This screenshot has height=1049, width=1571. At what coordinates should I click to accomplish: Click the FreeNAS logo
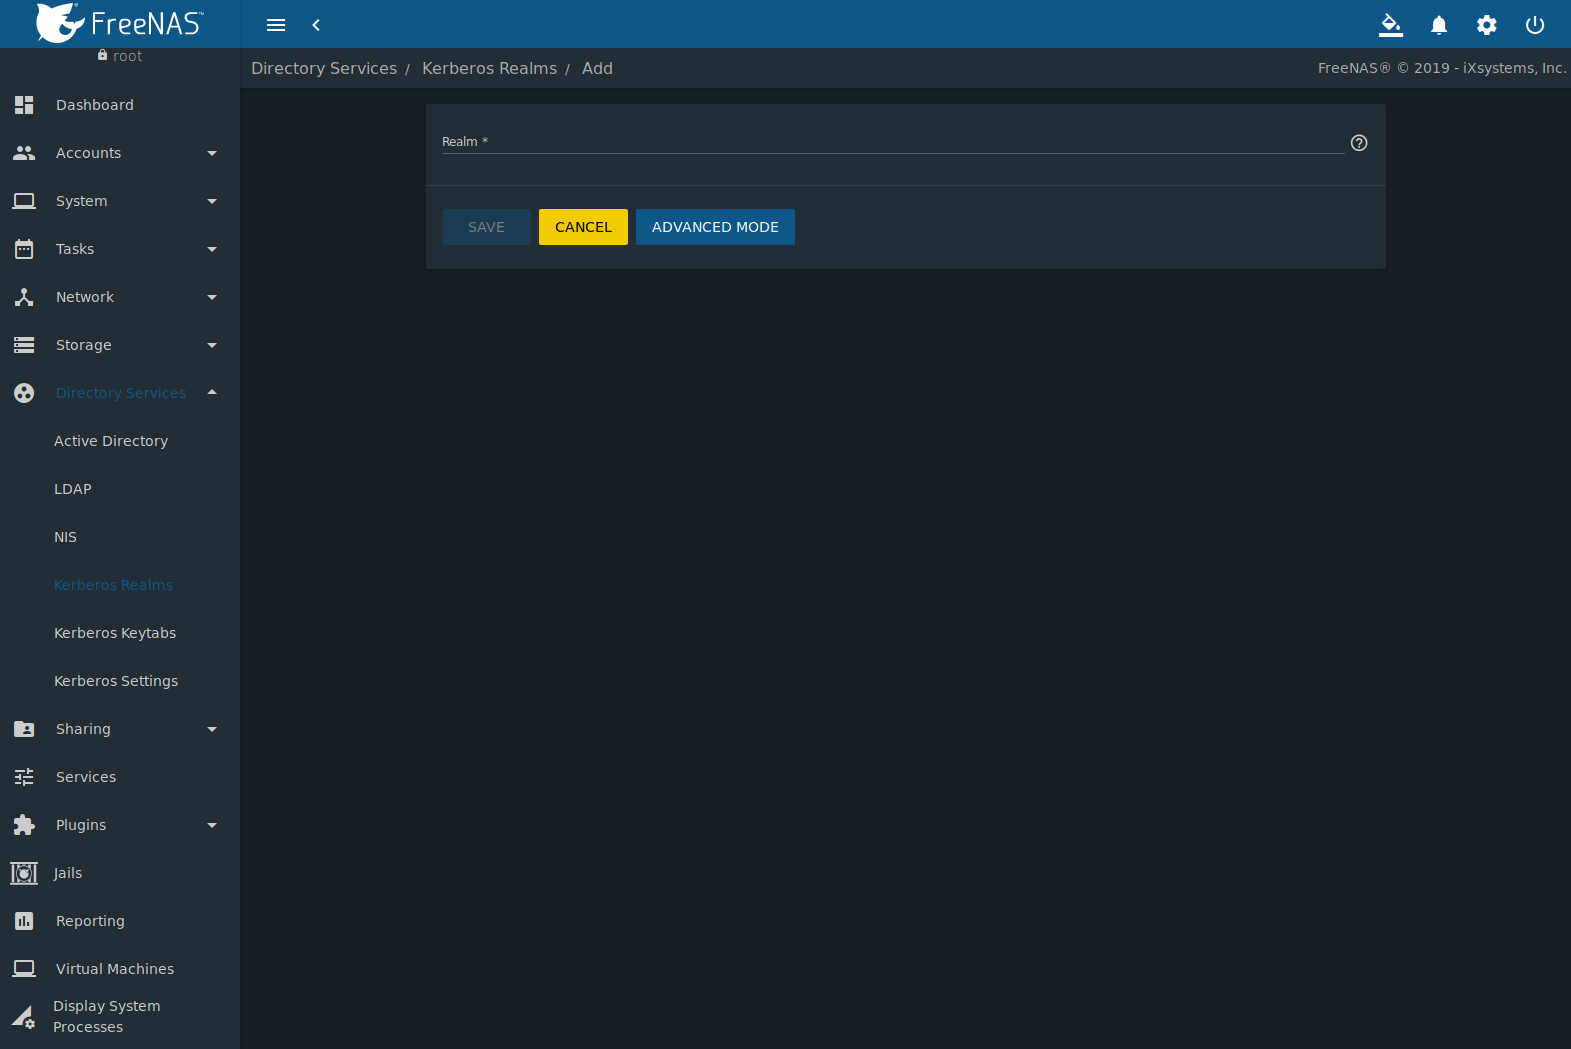click(119, 23)
